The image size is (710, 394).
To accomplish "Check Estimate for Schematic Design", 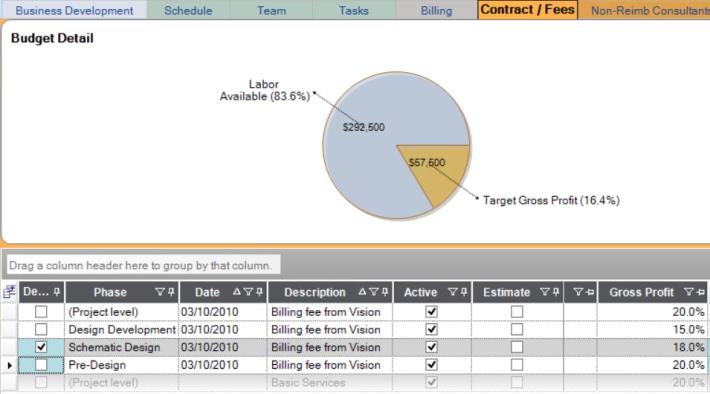I will pos(517,347).
